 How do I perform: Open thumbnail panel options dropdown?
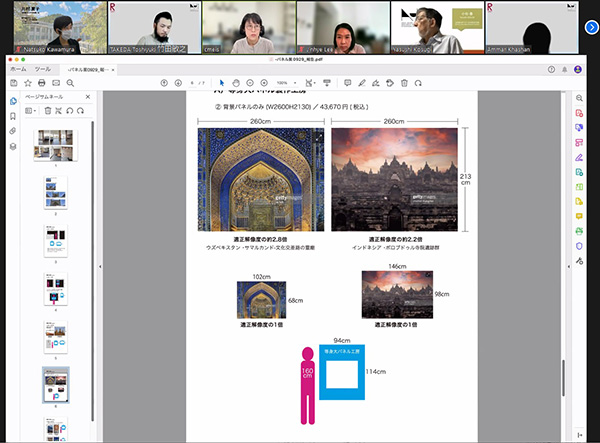31,111
